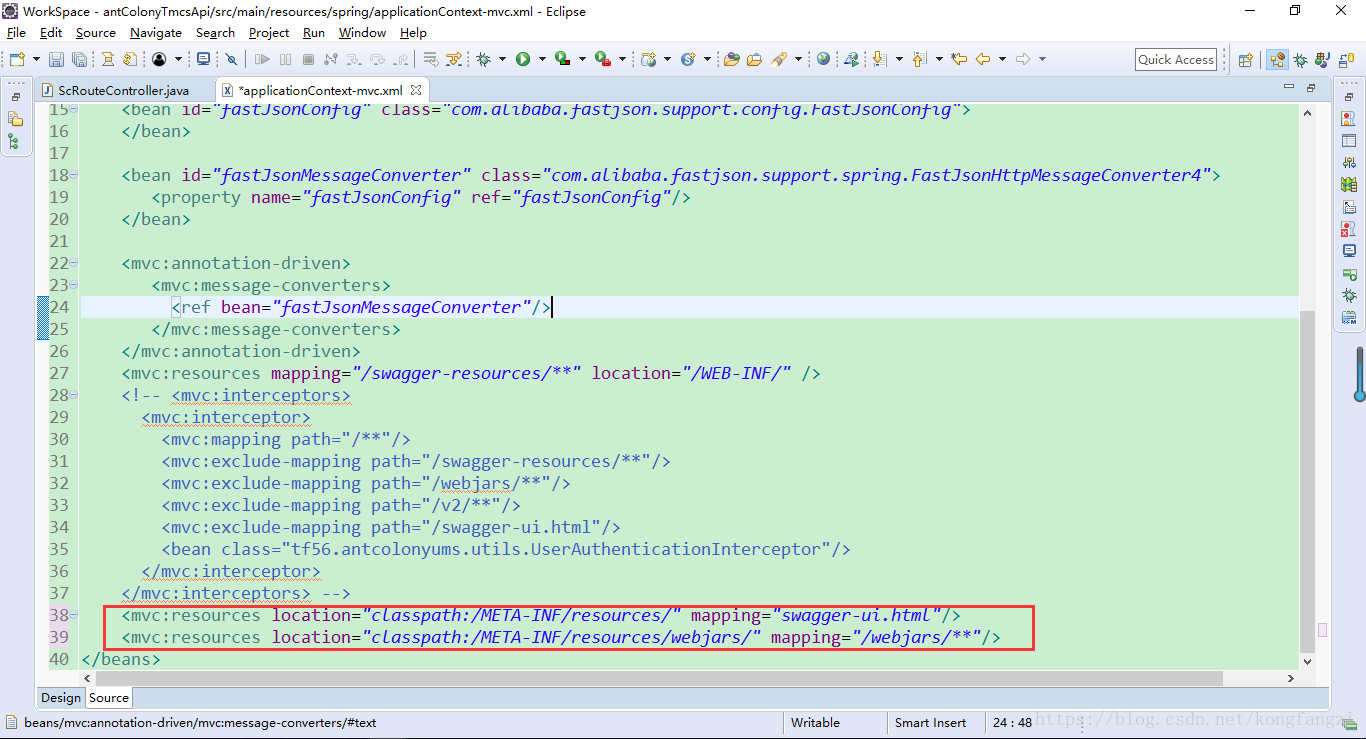The image size is (1366, 739).
Task: Click the bug icon in right sidebar
Action: point(1350,295)
